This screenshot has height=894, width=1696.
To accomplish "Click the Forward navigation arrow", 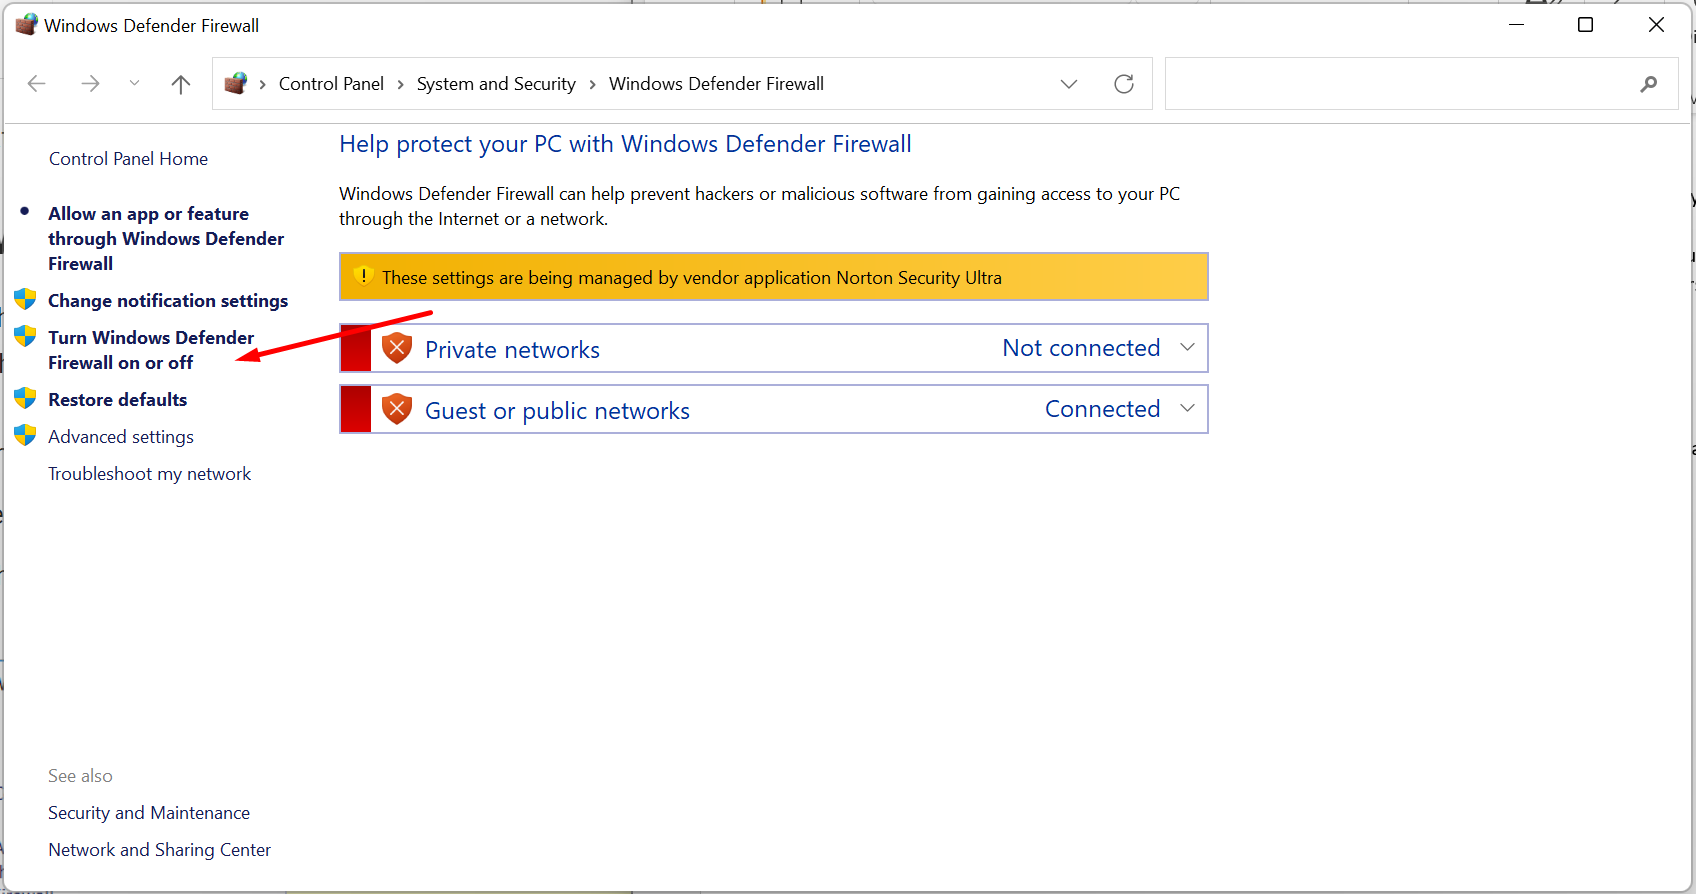I will [90, 84].
